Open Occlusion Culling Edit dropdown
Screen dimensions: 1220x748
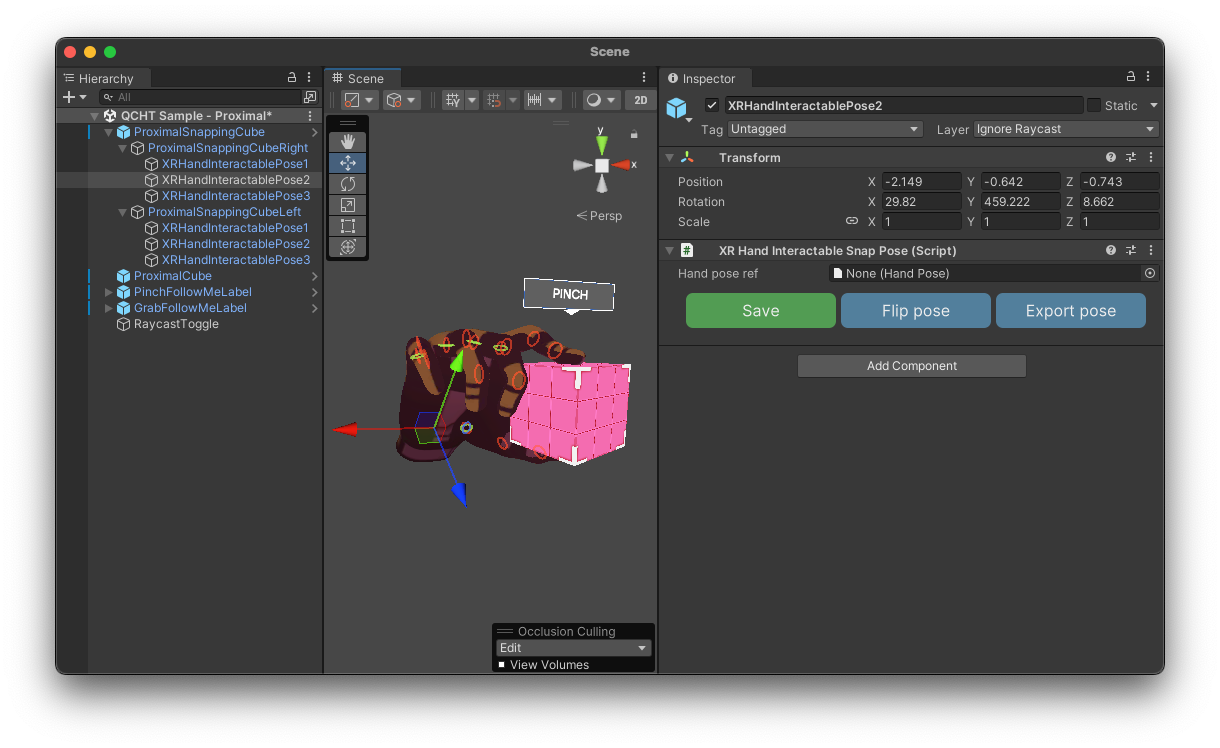click(574, 648)
